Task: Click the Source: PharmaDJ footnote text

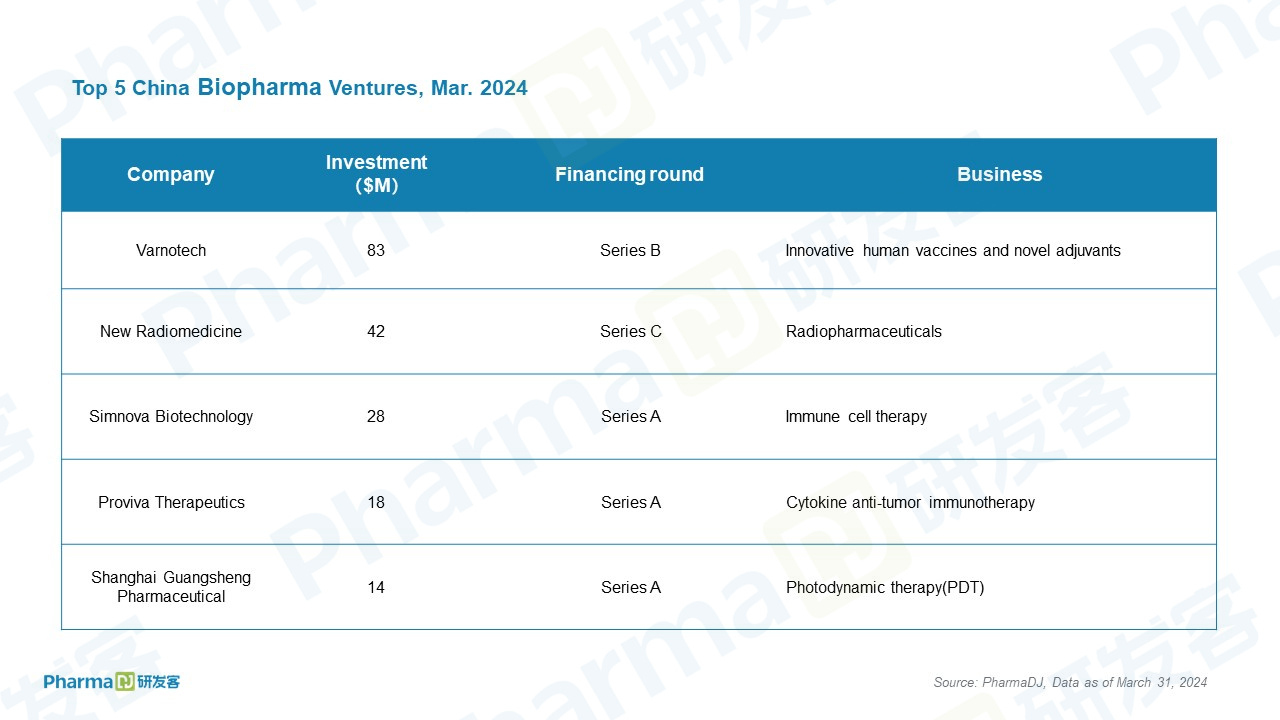Action: [x=1070, y=682]
